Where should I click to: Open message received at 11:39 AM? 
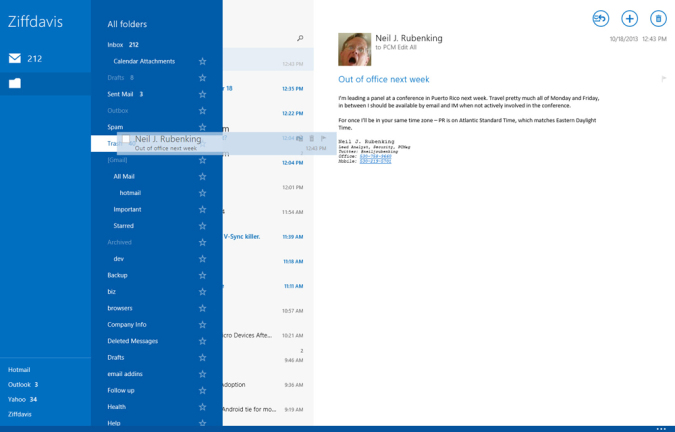(x=268, y=237)
